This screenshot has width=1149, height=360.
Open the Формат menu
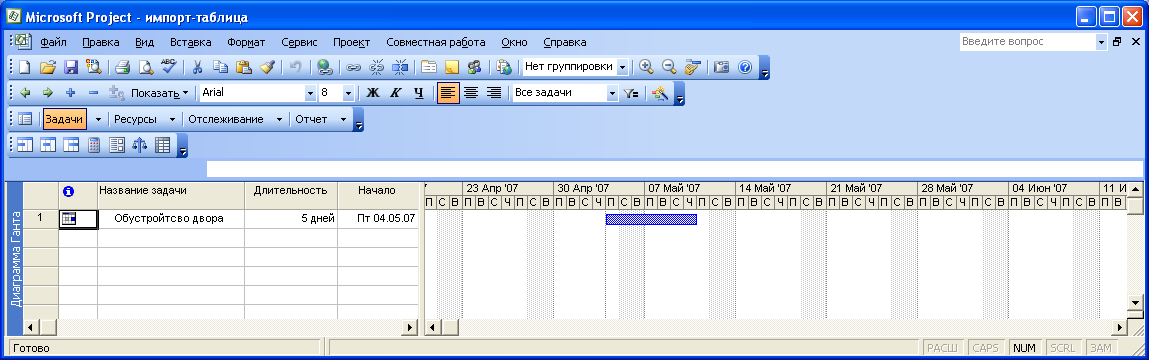(x=246, y=43)
